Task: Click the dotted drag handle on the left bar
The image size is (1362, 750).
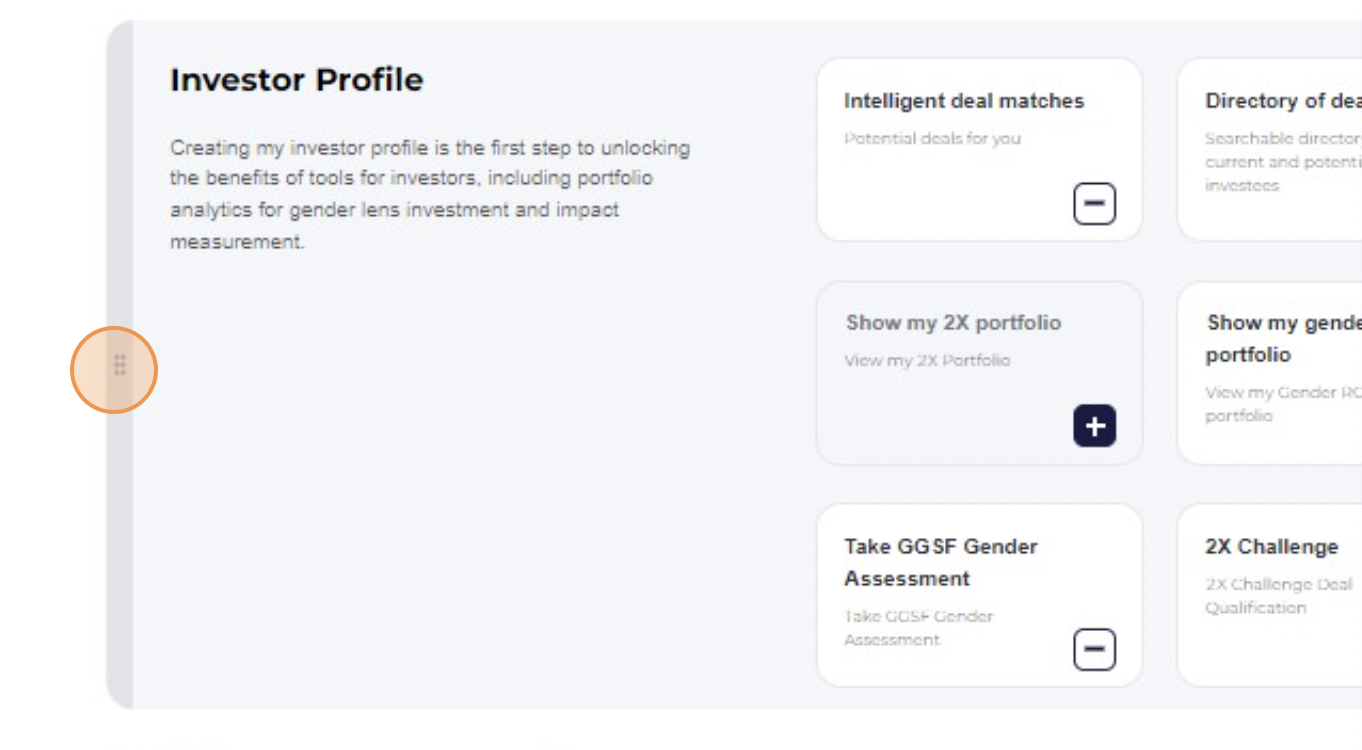Action: [120, 366]
